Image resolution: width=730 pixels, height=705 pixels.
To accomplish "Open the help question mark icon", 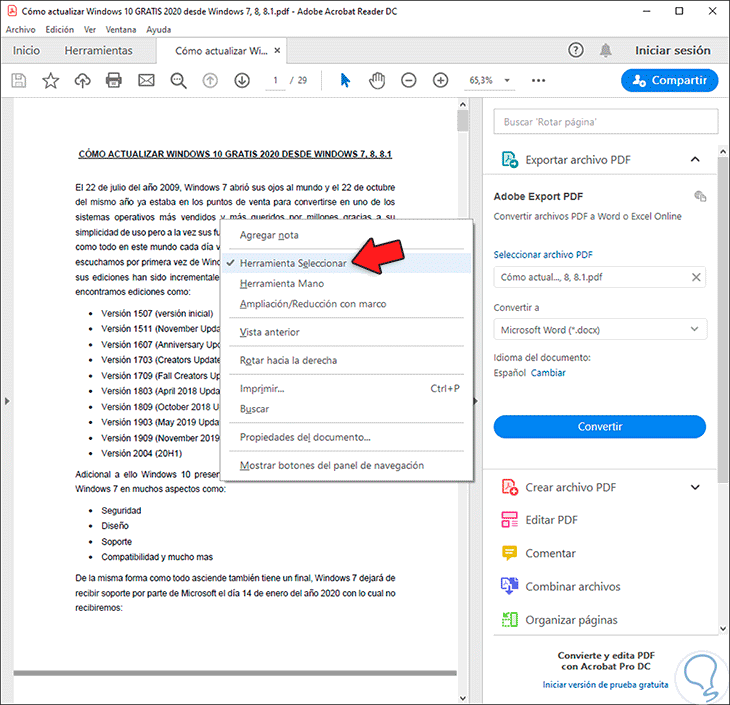I will point(576,50).
